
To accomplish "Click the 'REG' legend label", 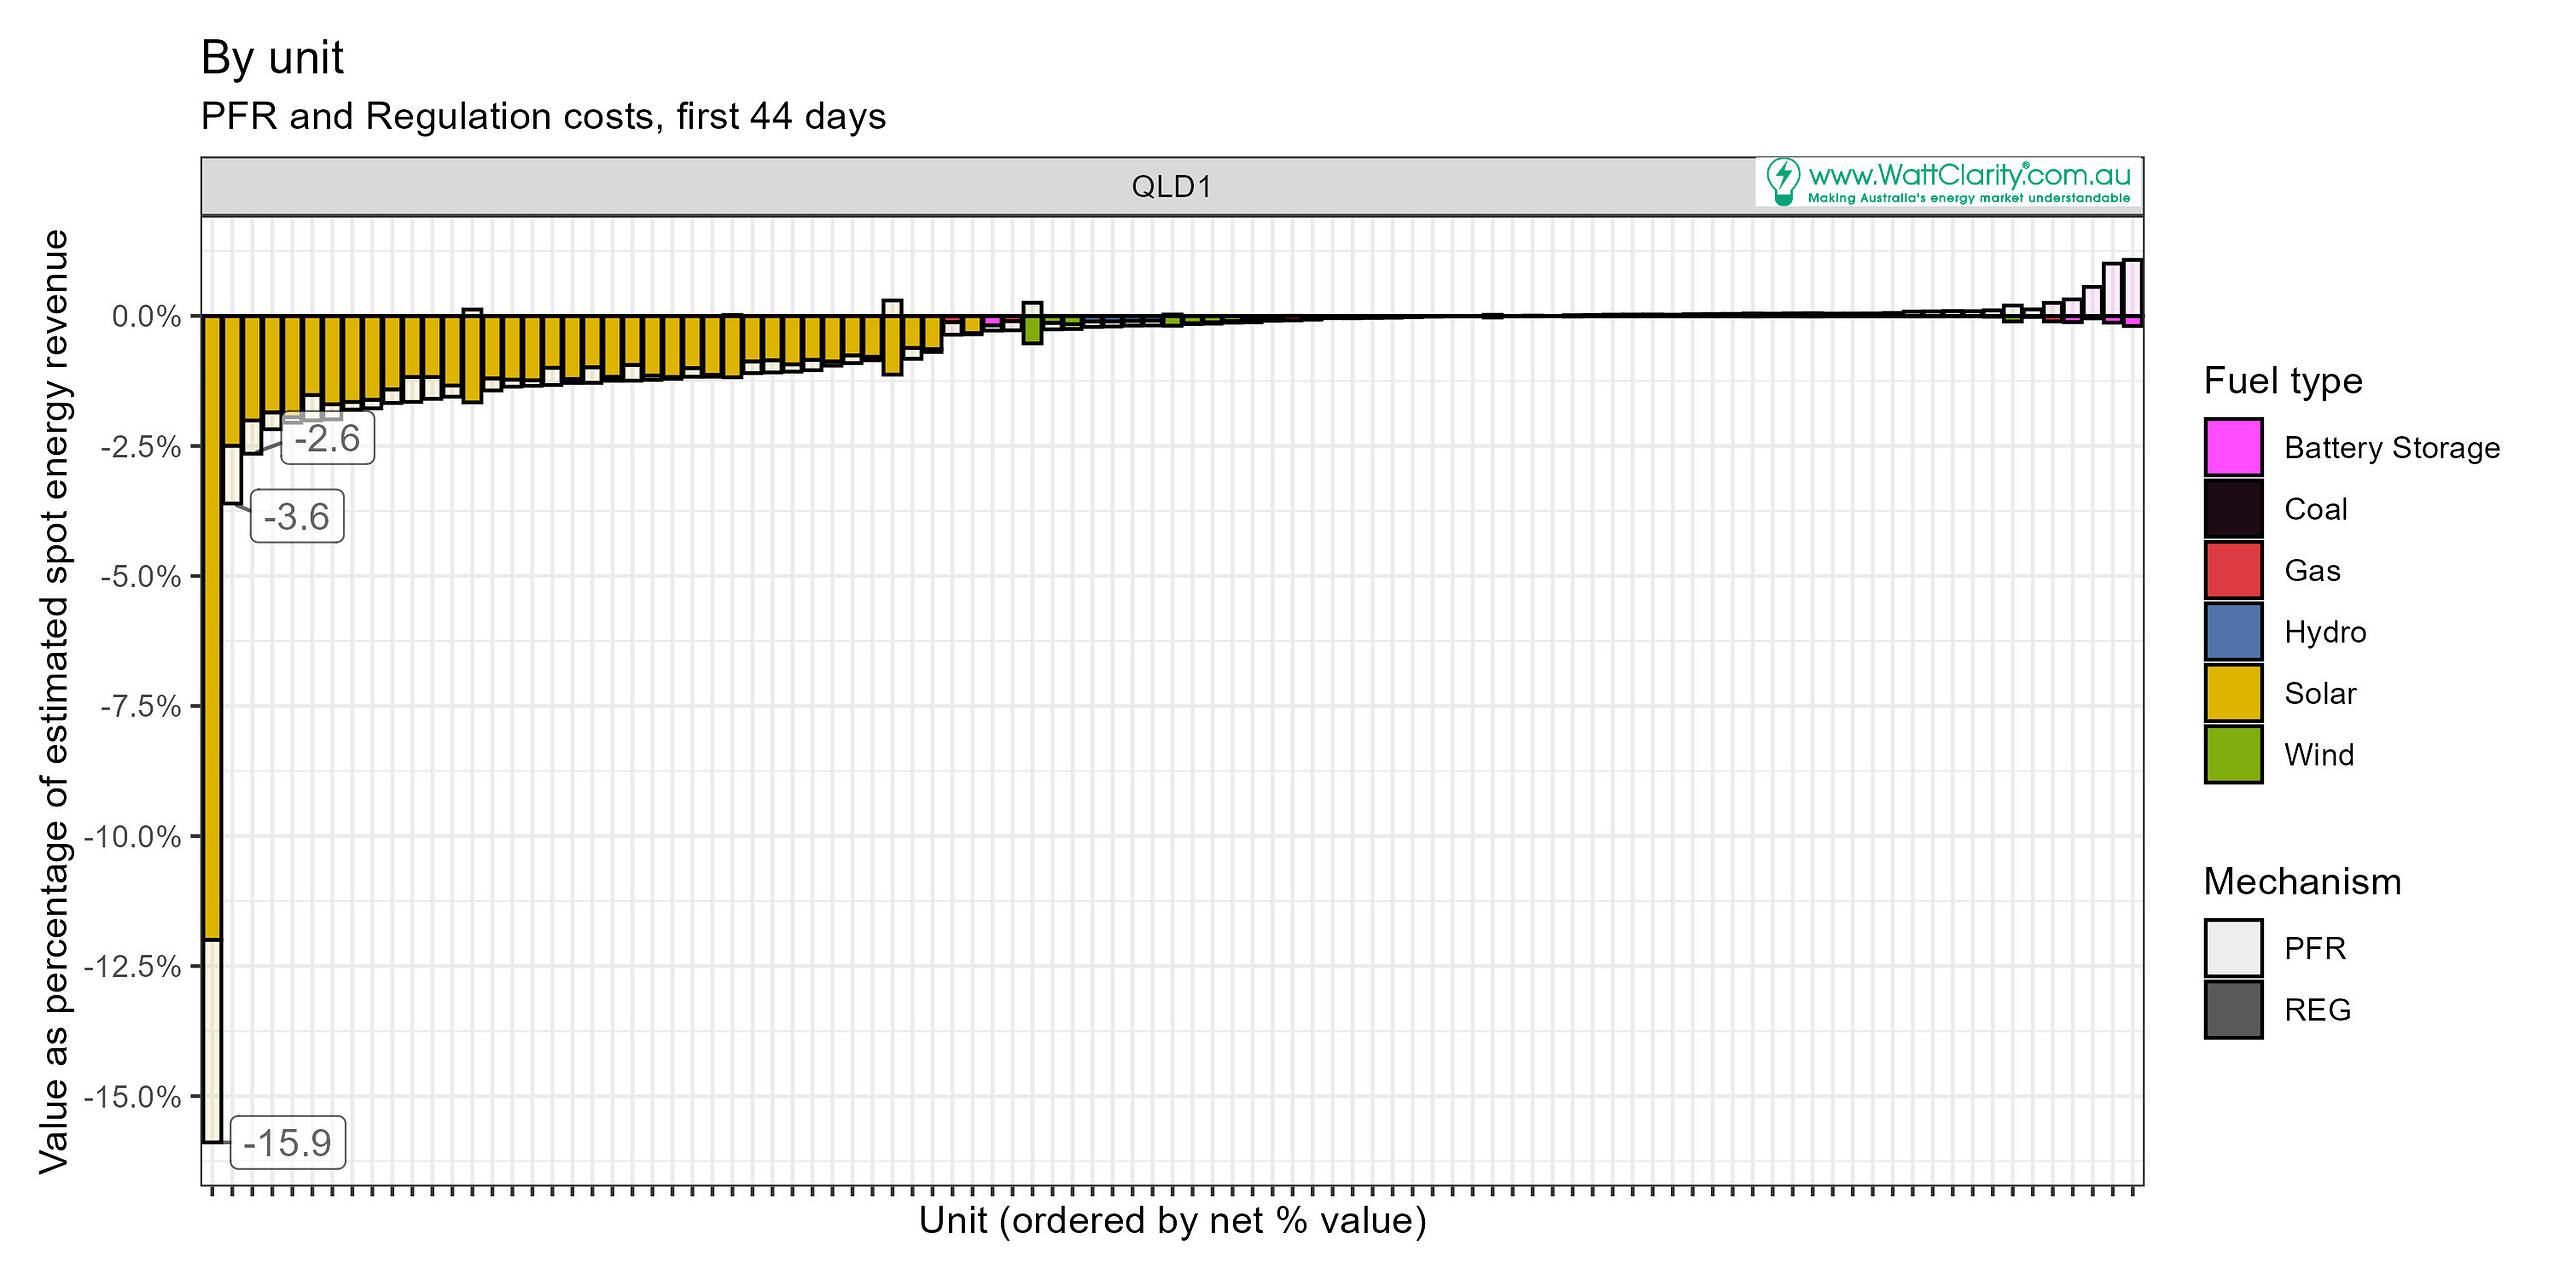I will pos(2318,1010).
